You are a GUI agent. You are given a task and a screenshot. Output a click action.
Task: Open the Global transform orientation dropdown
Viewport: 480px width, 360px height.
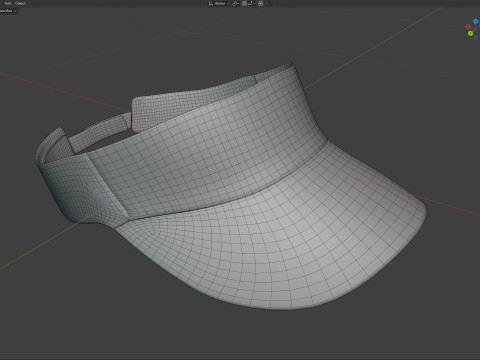click(x=222, y=4)
